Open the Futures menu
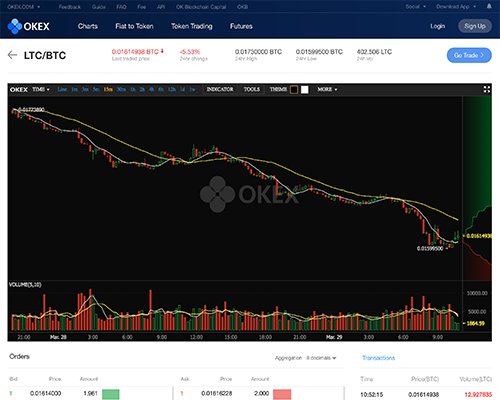Image resolution: width=500 pixels, height=400 pixels. (241, 26)
